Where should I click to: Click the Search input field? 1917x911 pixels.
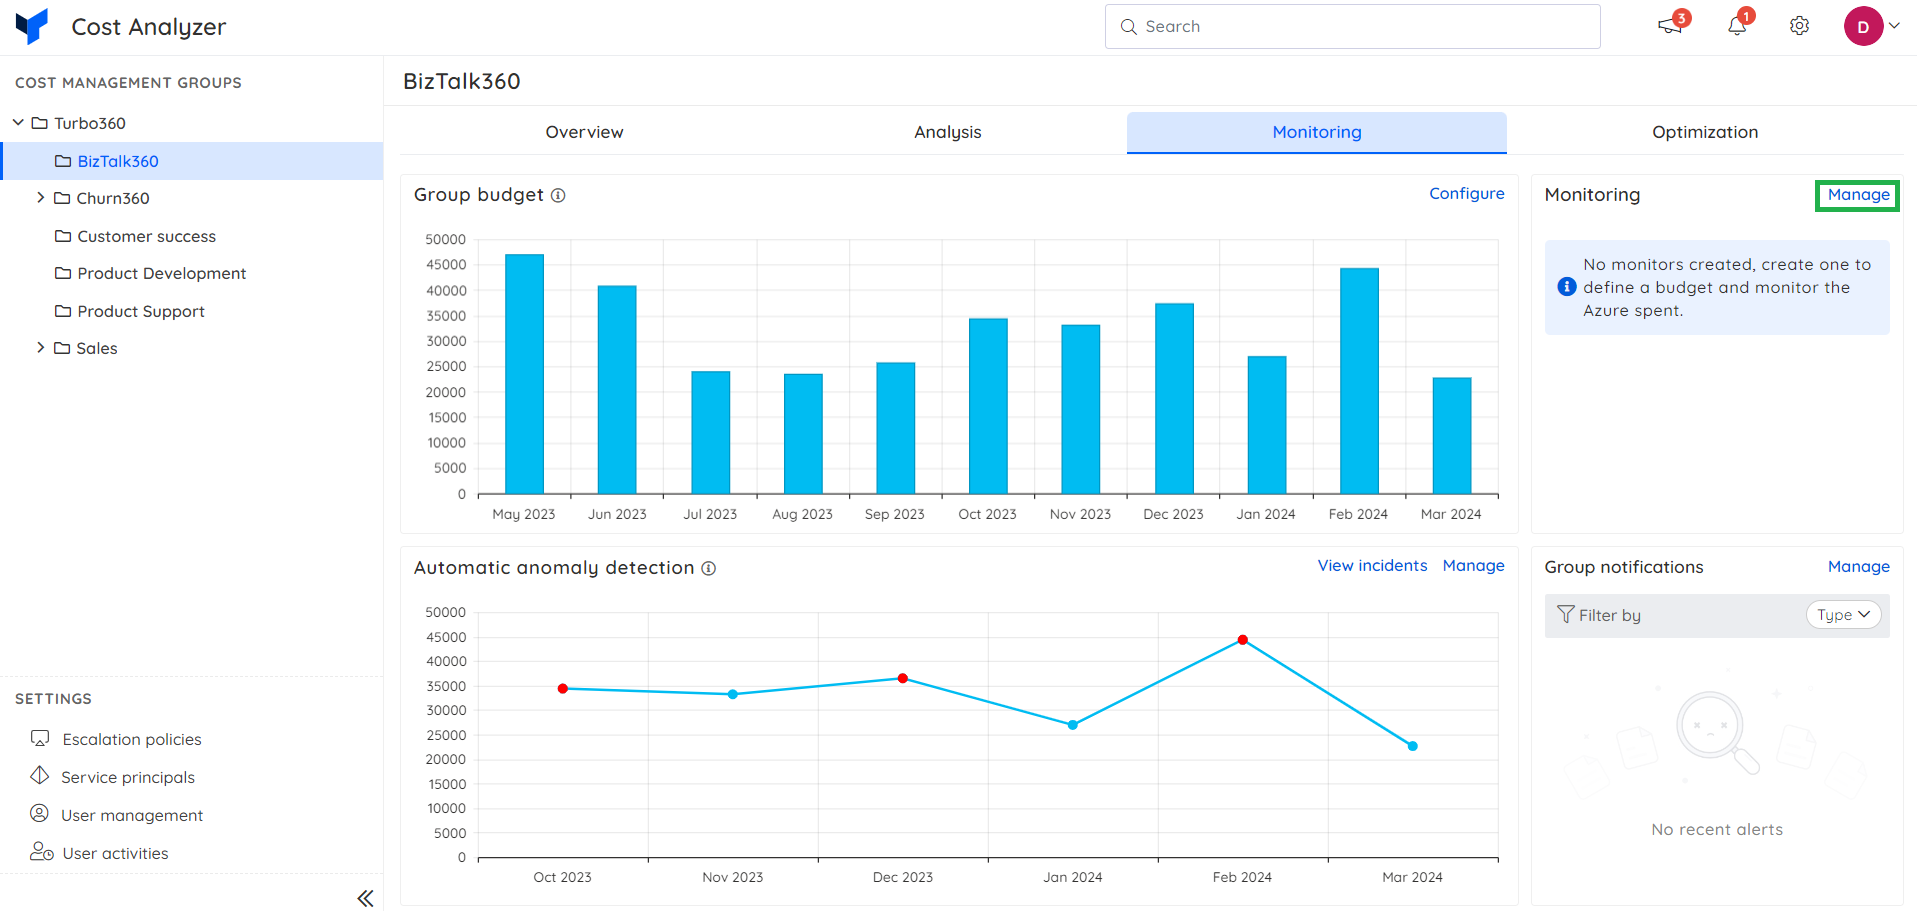[x=1352, y=26]
